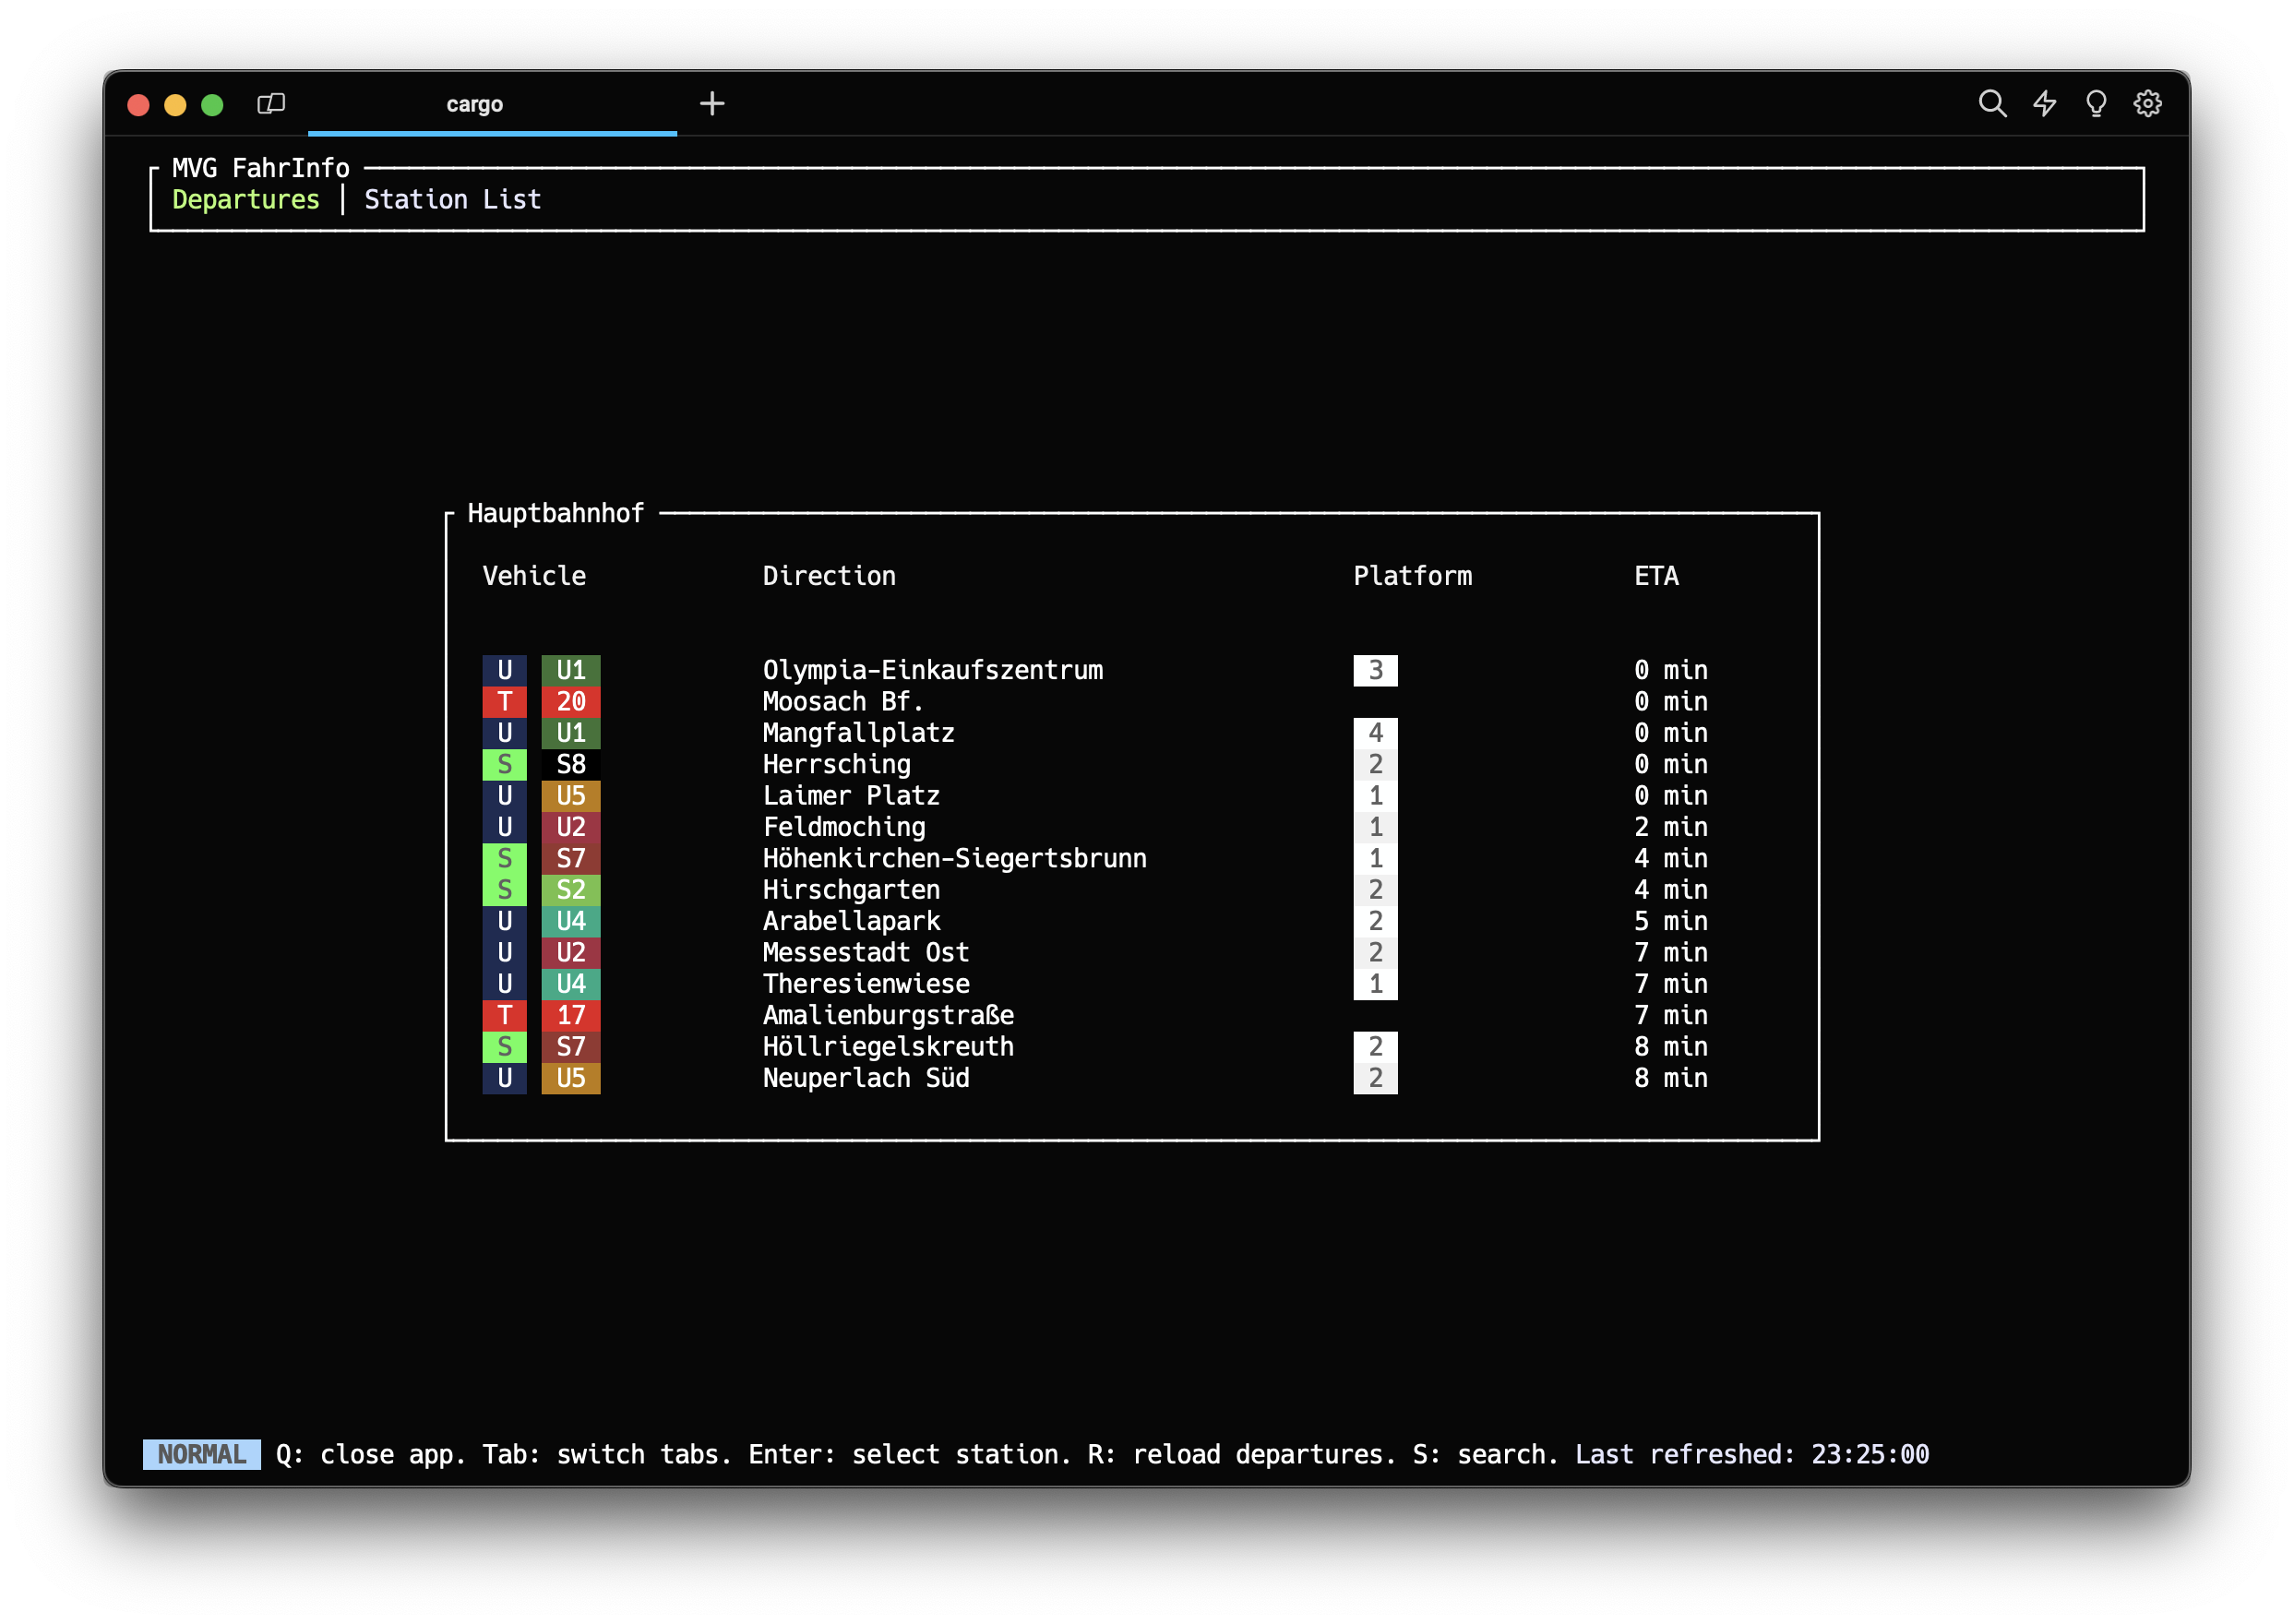Click the Amalienburgstraße tram 17 entry
This screenshot has height=1624, width=2294.
click(x=888, y=1016)
